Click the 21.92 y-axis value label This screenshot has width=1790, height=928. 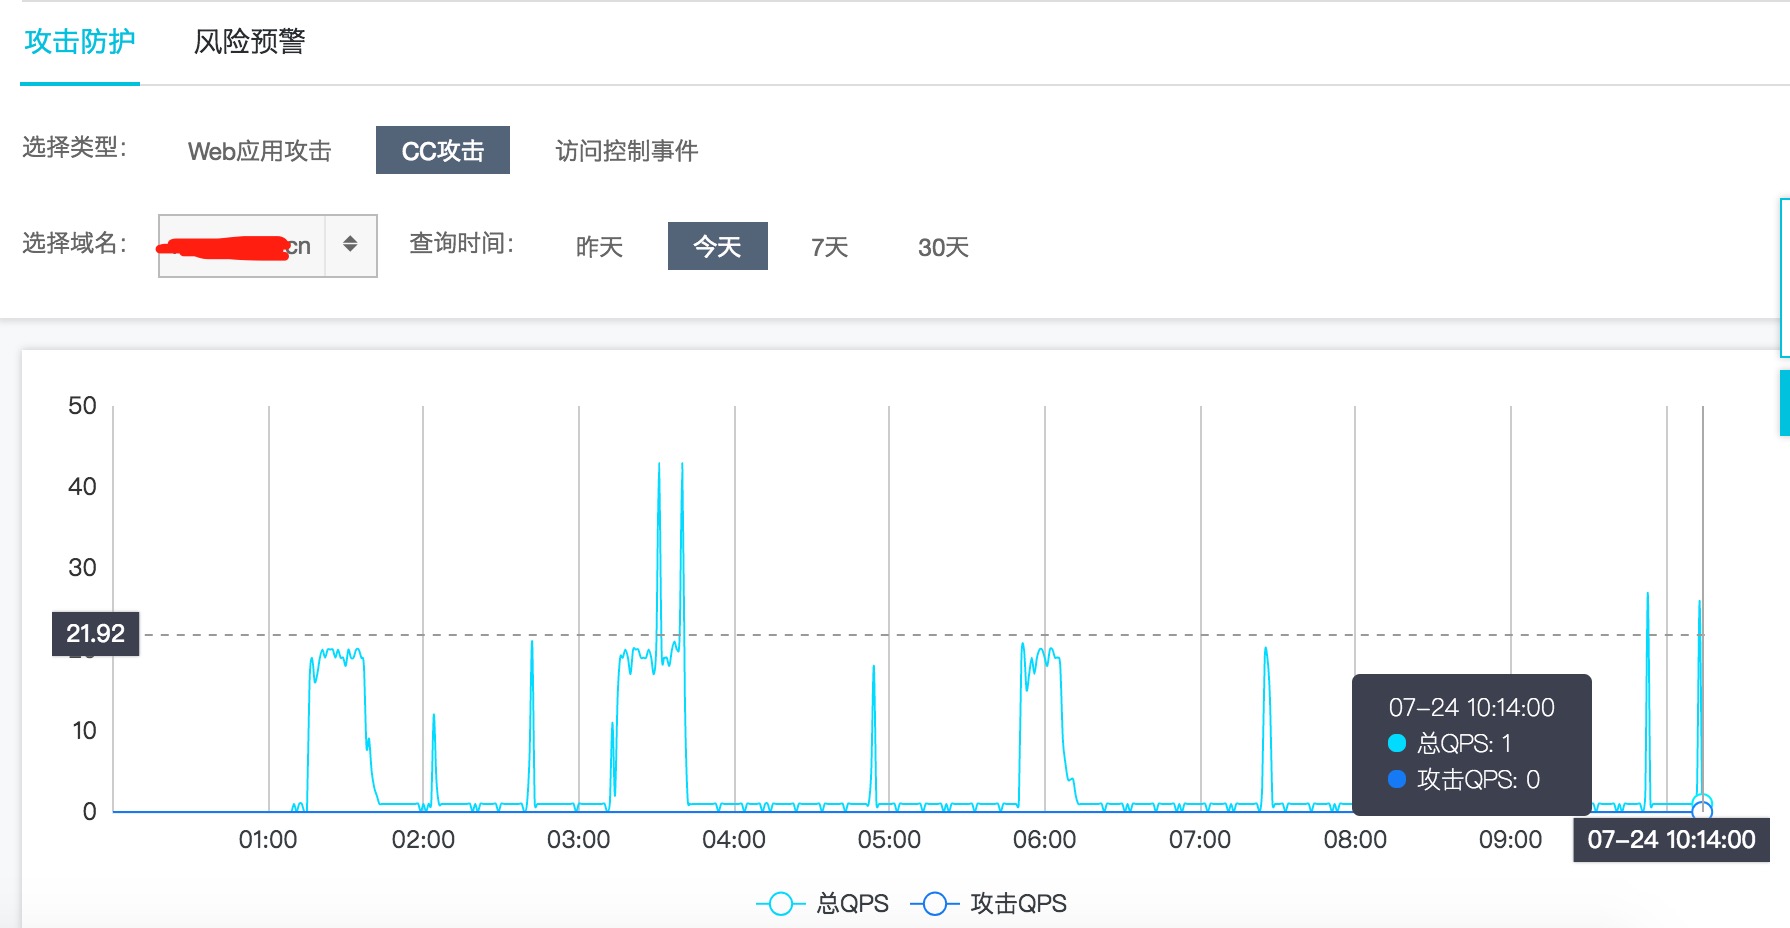coord(95,633)
